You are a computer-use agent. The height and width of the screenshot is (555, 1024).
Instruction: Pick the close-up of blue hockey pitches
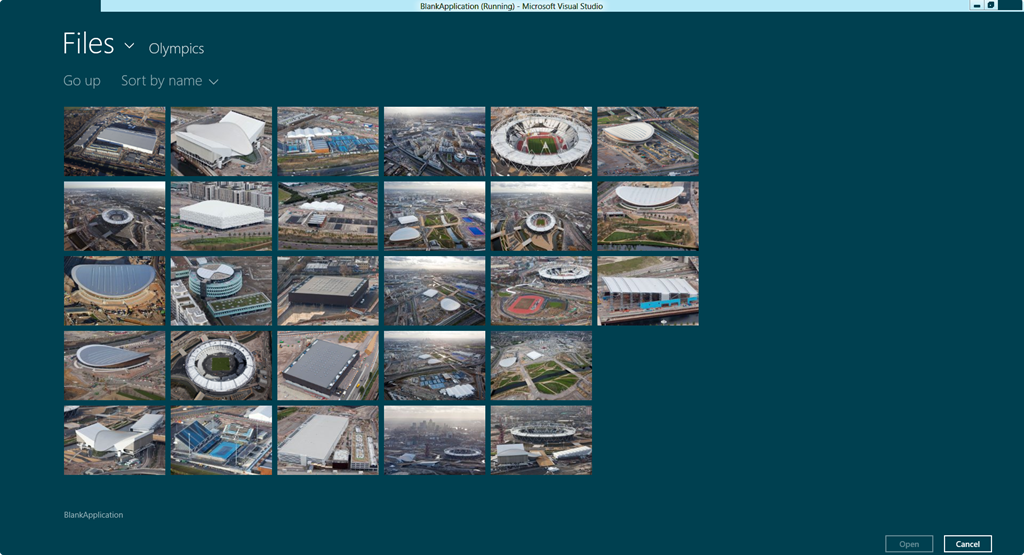[221, 440]
